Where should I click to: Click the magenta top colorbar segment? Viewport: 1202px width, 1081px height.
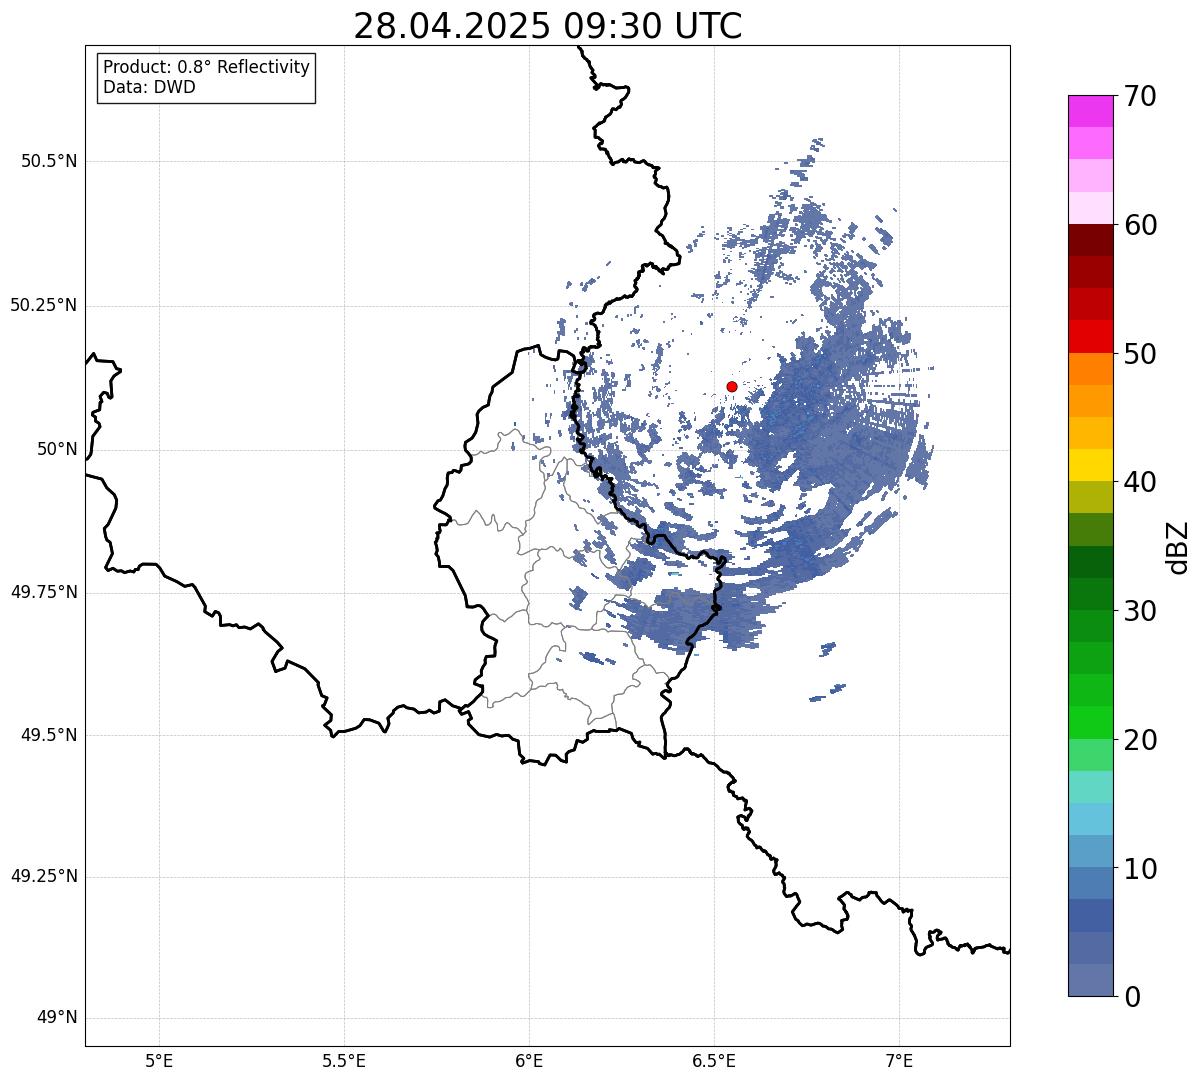pos(1090,111)
